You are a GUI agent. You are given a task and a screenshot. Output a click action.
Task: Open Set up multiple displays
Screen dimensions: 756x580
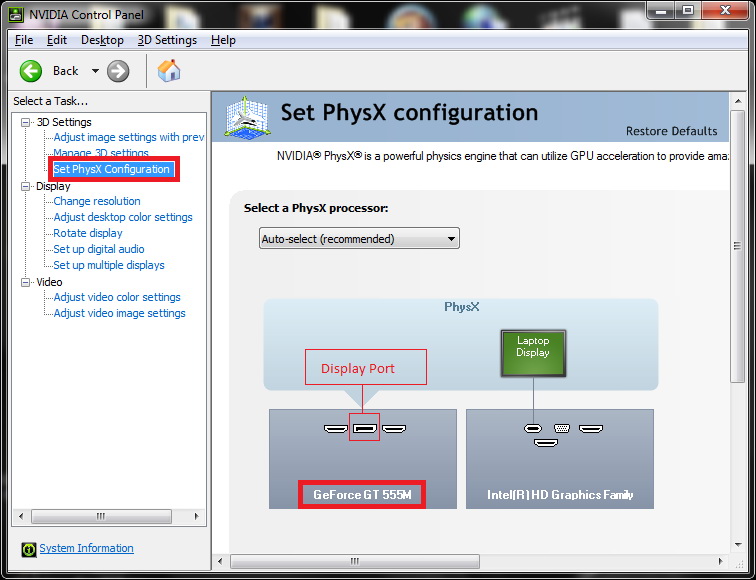click(109, 265)
